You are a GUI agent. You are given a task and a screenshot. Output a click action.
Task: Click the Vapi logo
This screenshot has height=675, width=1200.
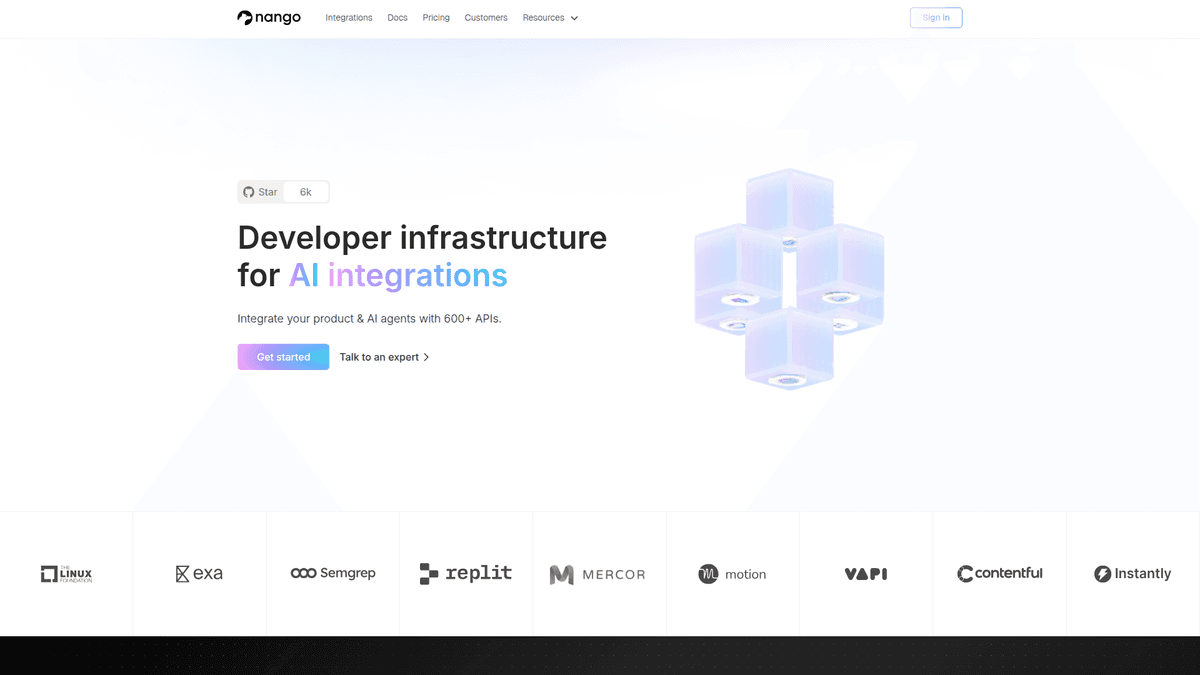[866, 574]
